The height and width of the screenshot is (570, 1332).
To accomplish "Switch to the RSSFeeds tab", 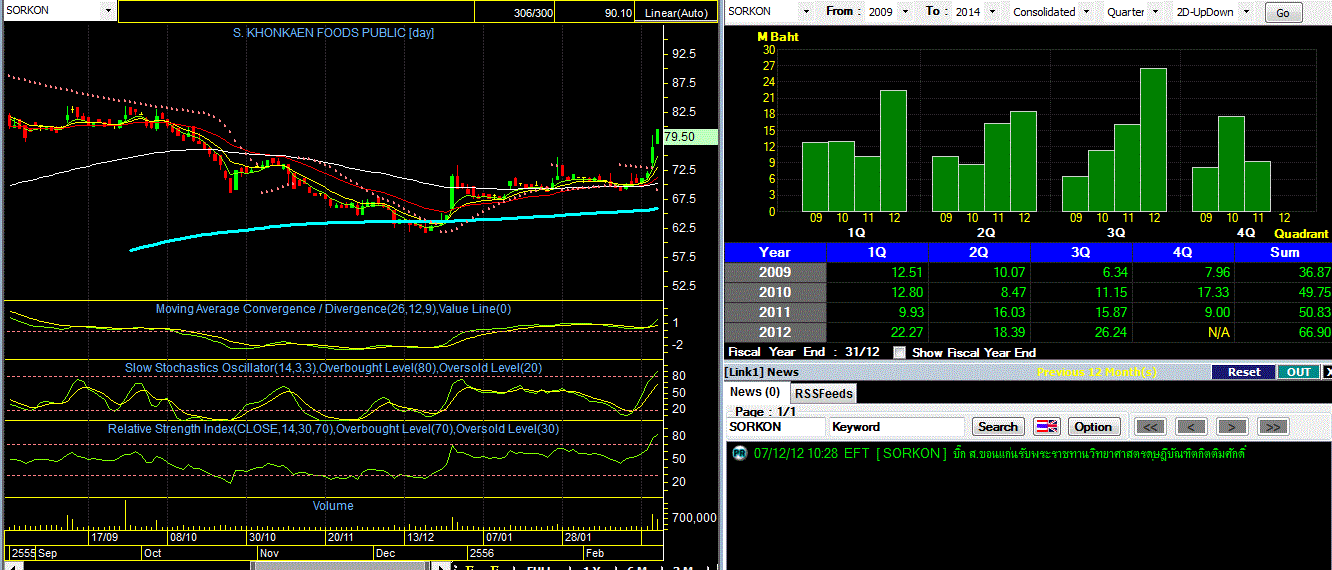I will coord(823,393).
